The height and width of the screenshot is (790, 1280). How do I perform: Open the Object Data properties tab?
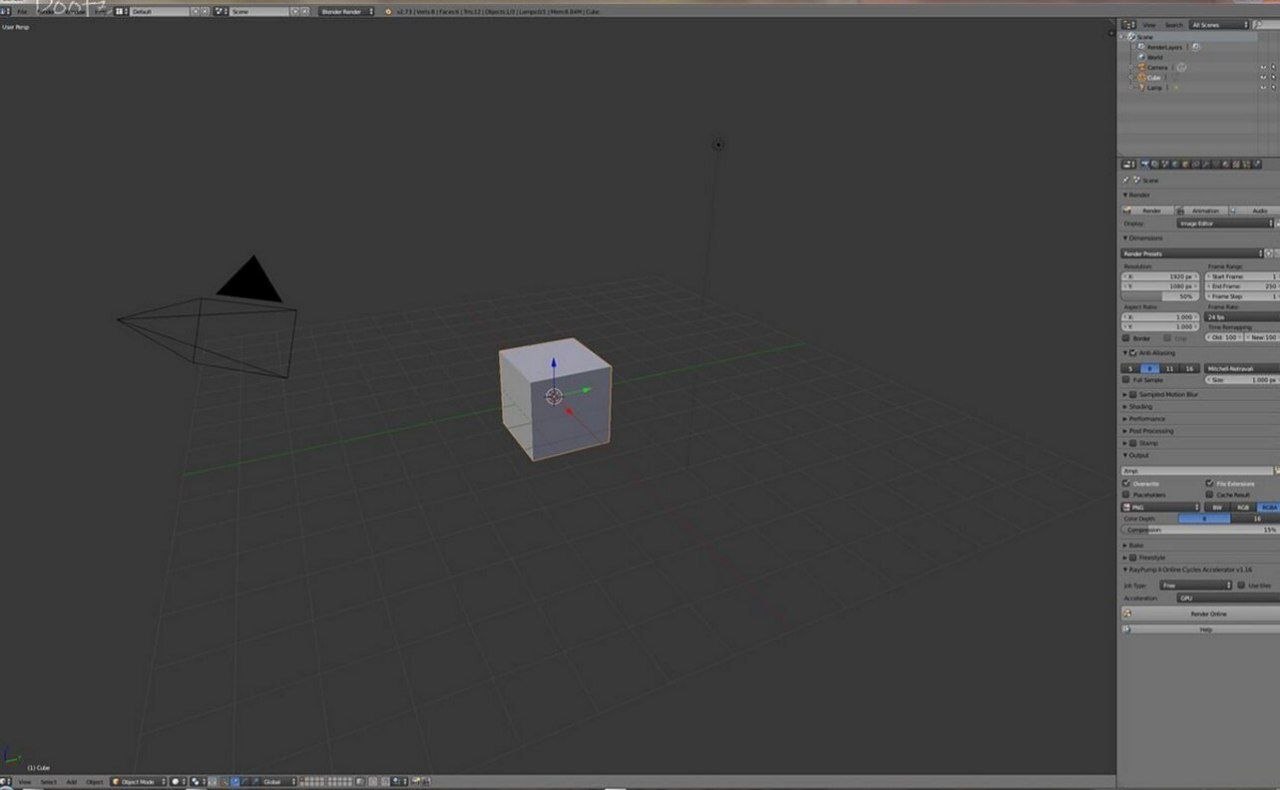(x=1215, y=164)
